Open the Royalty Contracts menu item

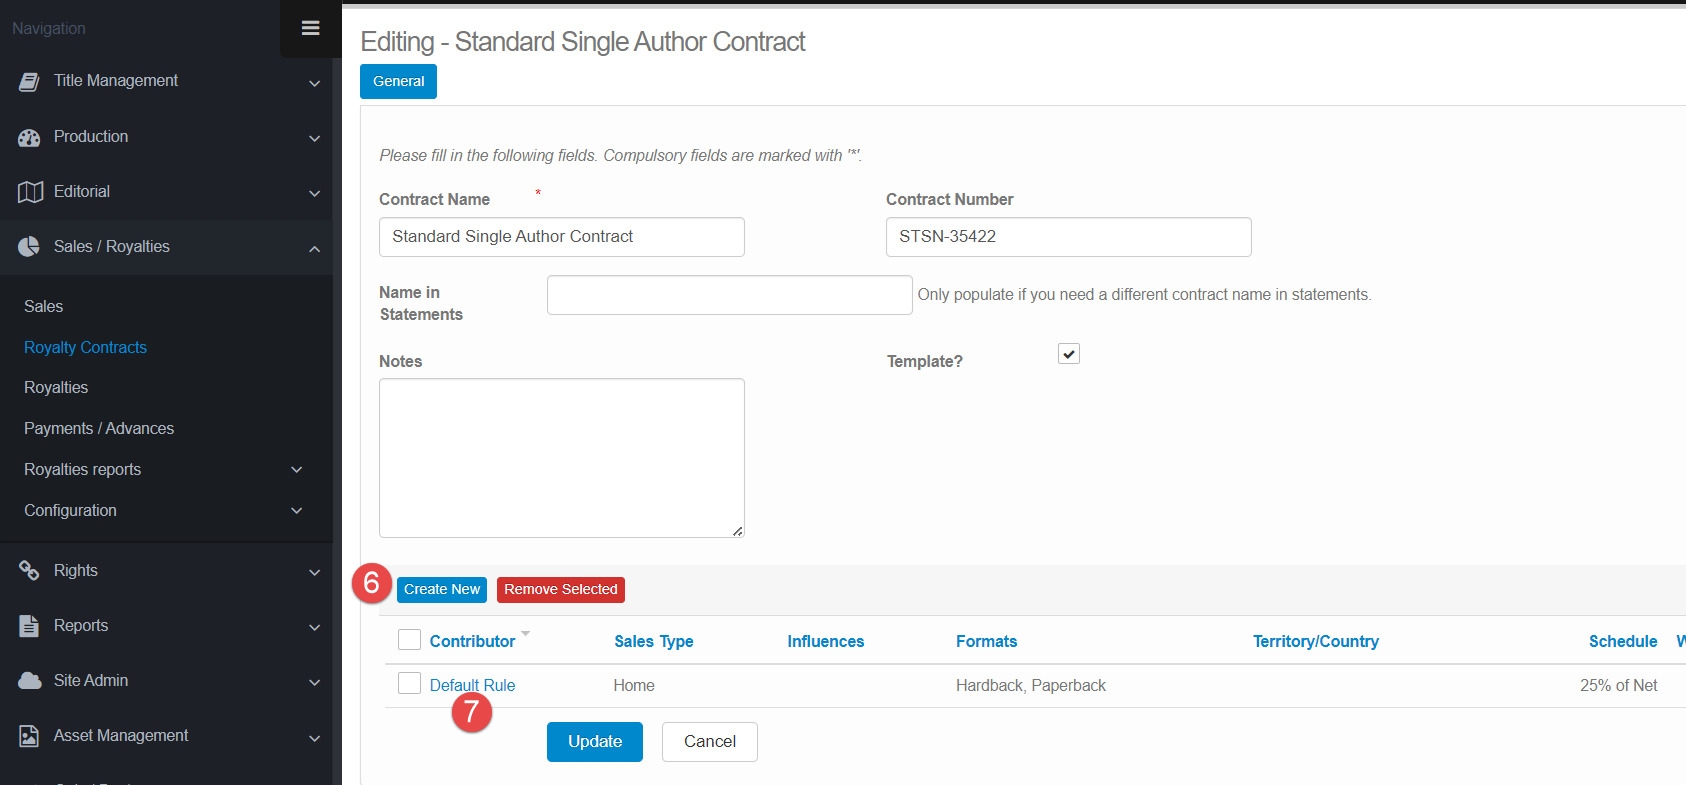pos(85,347)
